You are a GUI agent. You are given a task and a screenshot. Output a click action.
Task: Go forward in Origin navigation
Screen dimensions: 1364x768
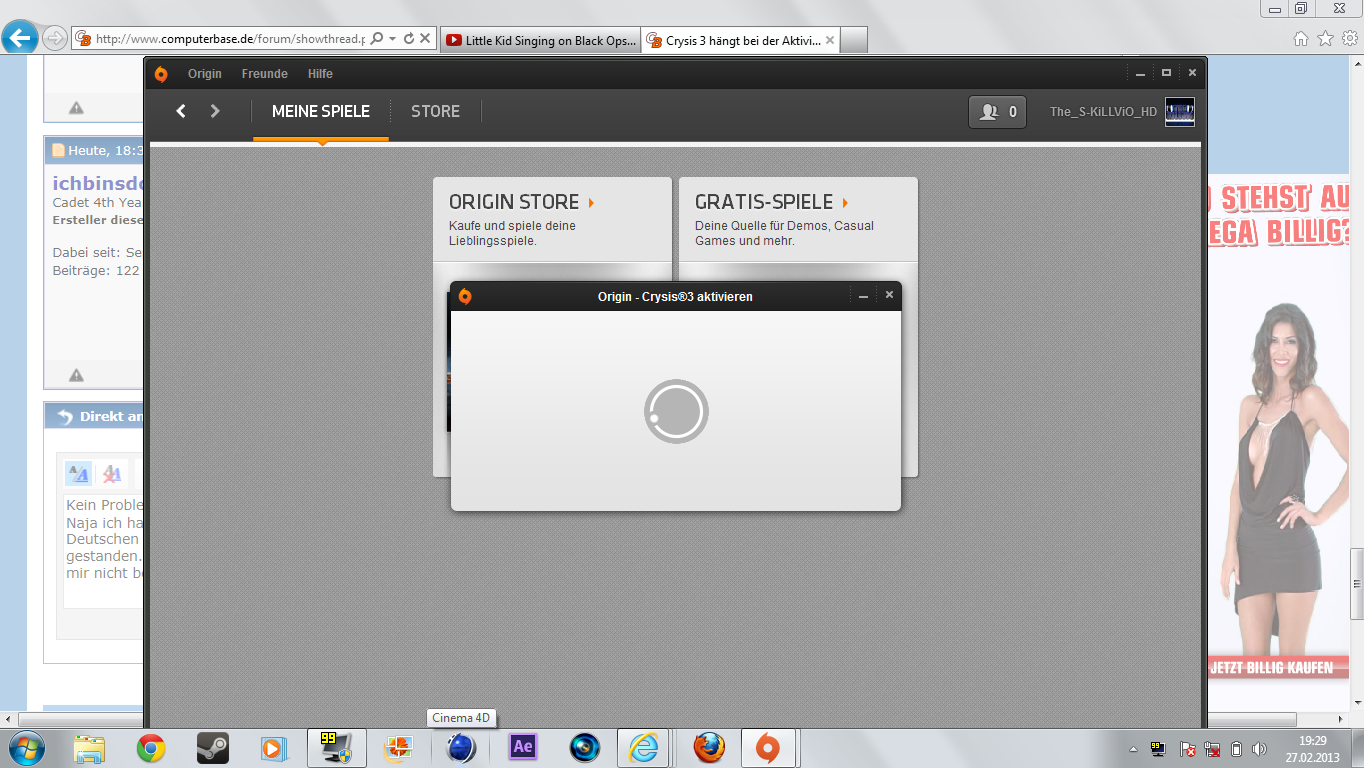[x=215, y=111]
